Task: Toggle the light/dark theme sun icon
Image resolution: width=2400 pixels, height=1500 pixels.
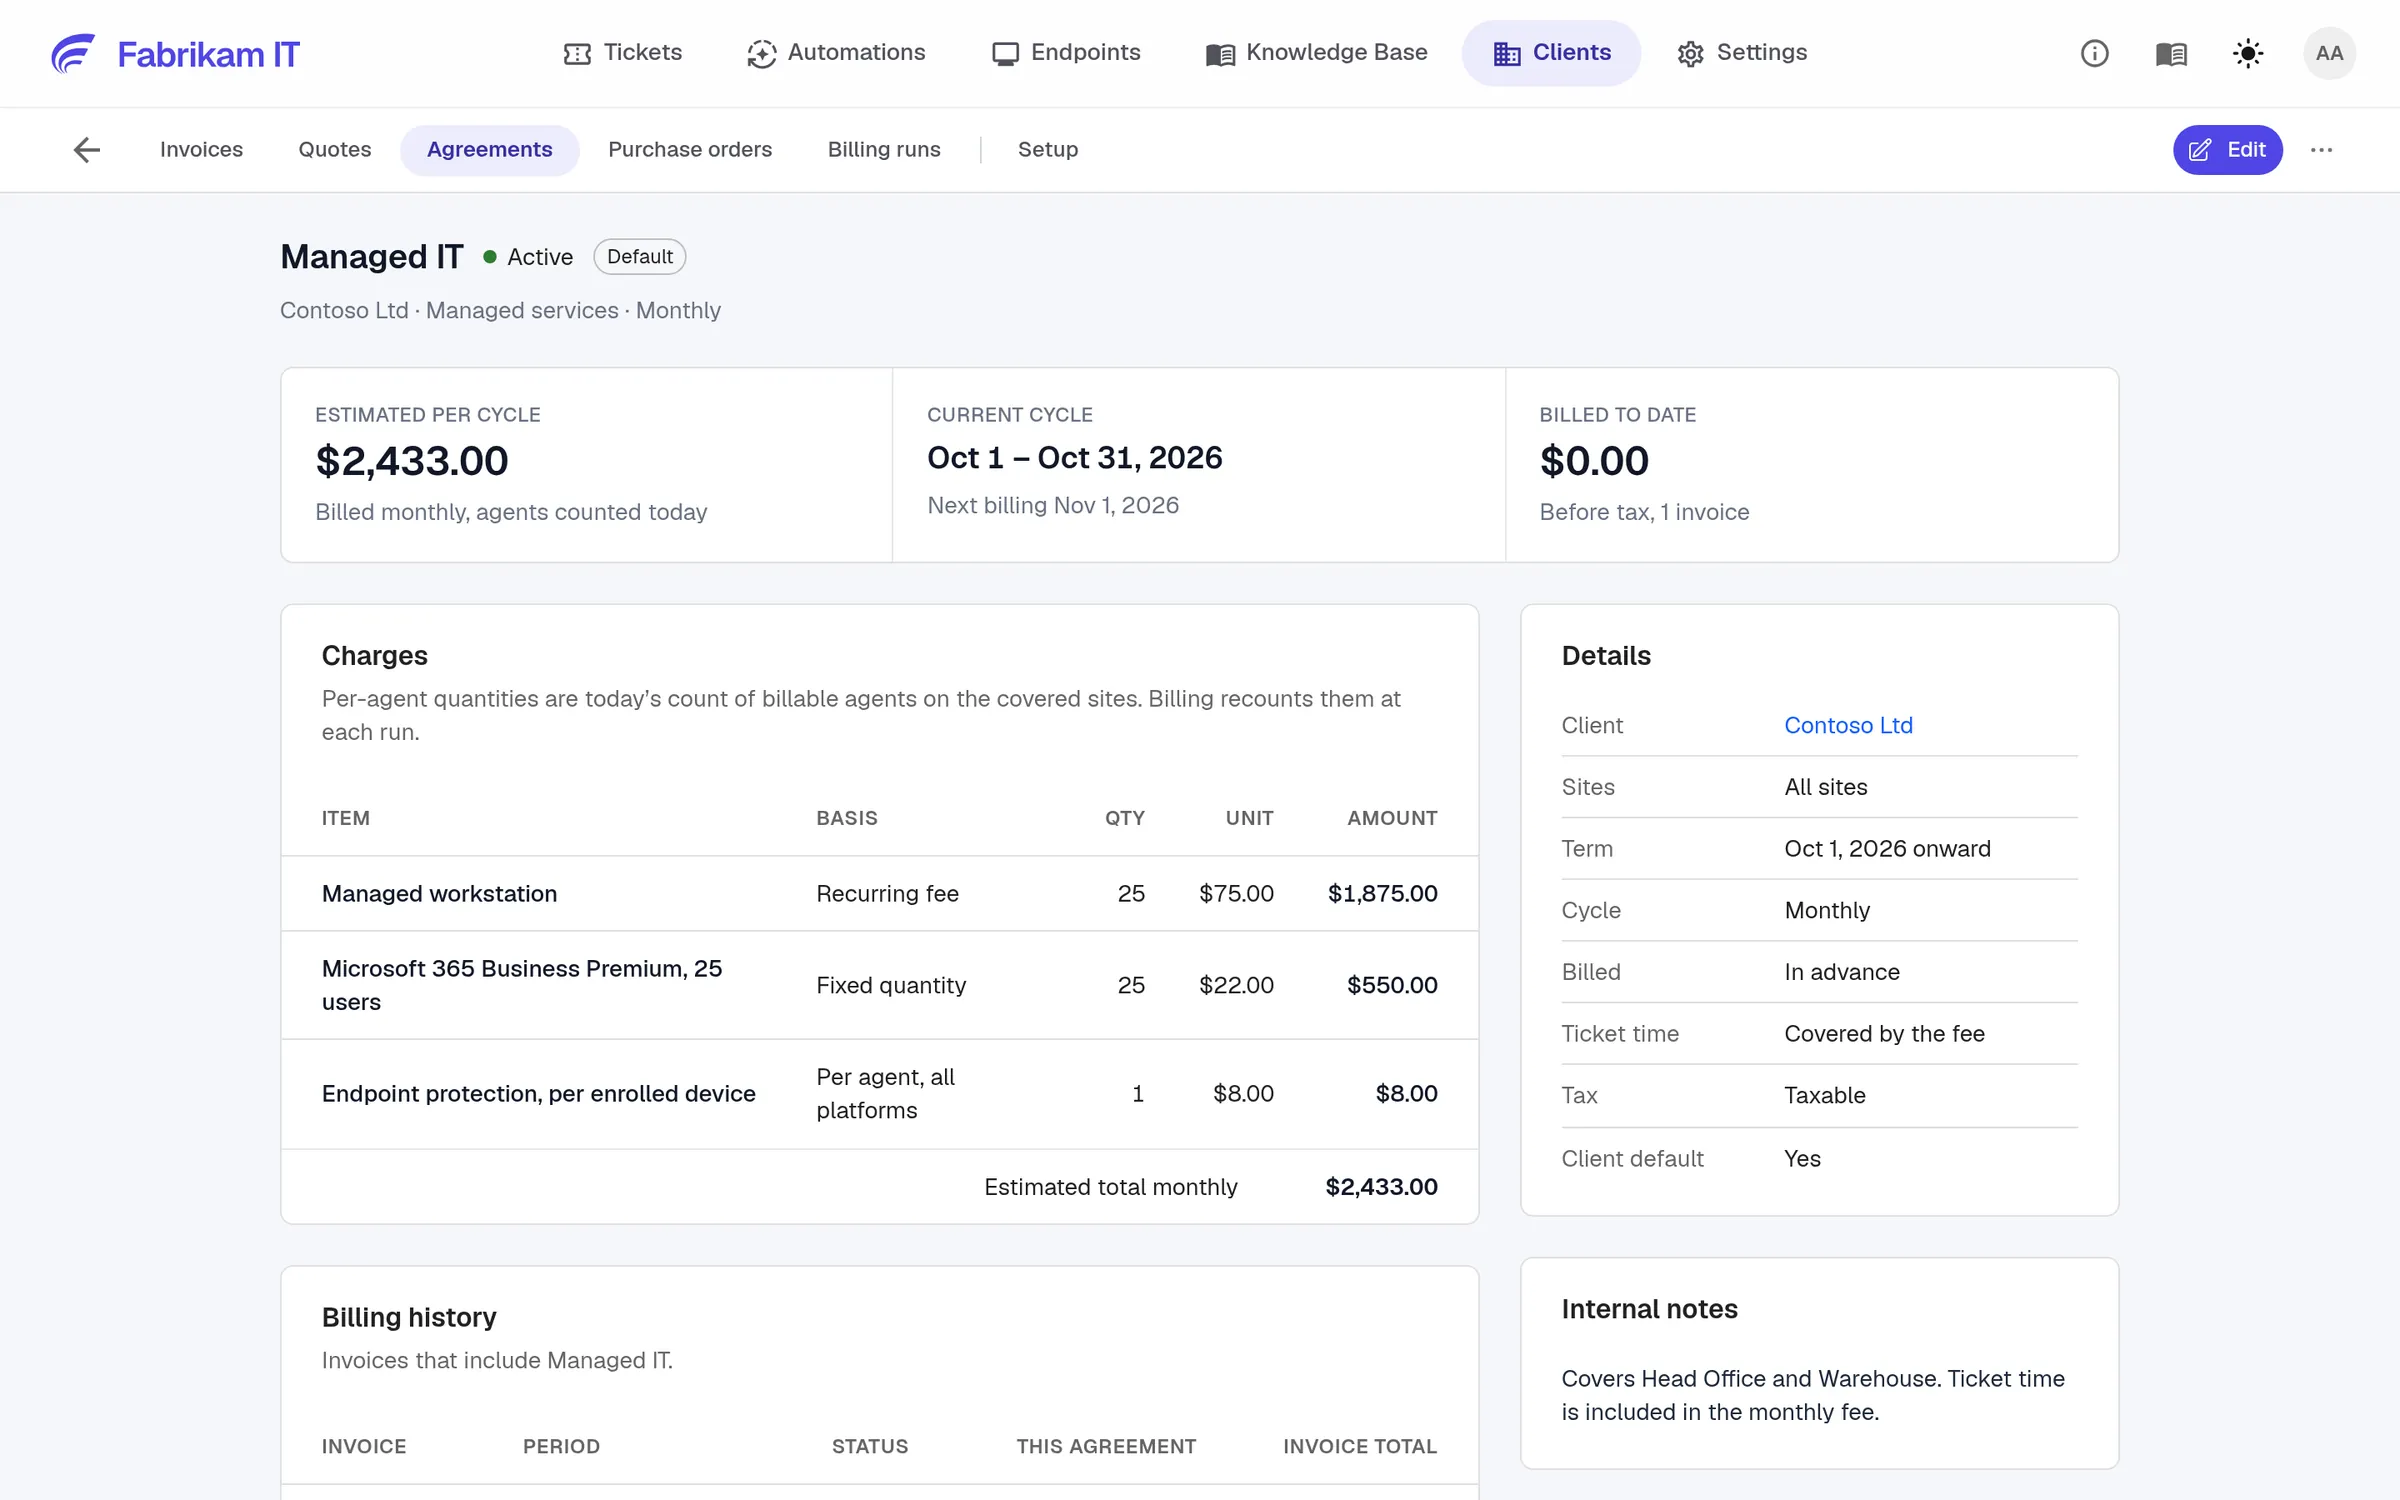Action: [2248, 53]
